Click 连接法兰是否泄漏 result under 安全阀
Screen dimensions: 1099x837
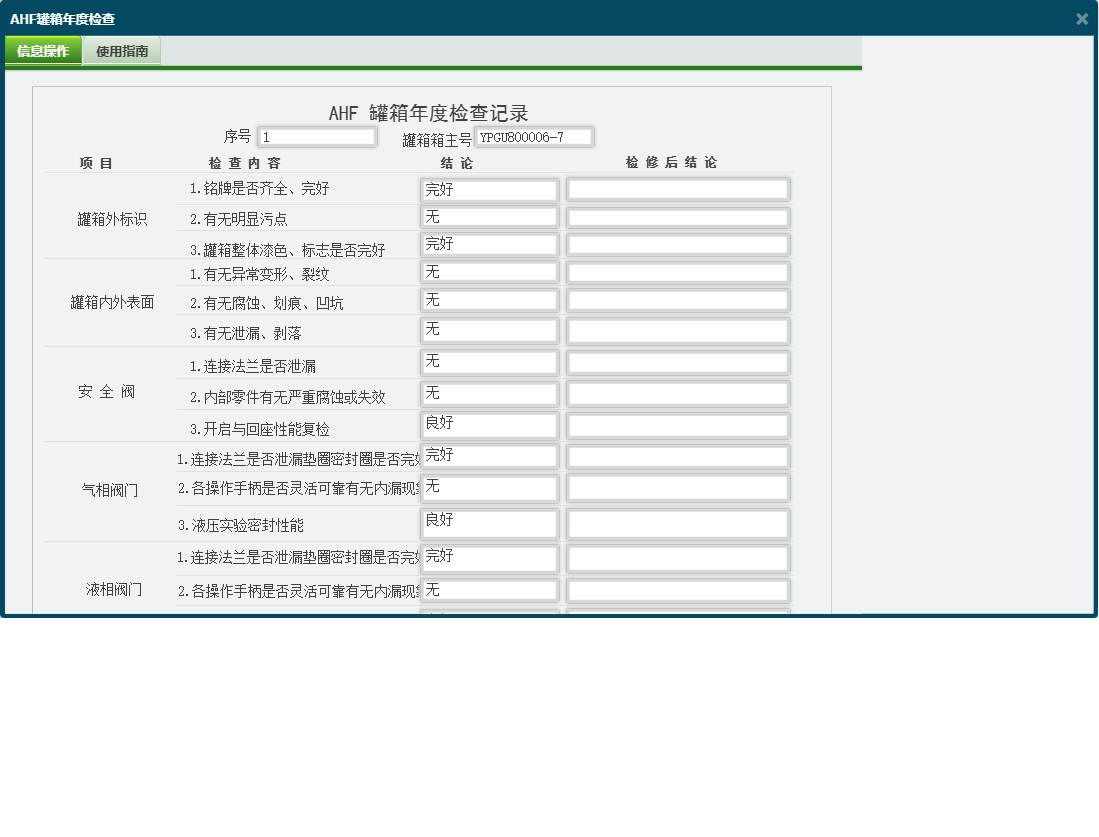click(x=489, y=362)
